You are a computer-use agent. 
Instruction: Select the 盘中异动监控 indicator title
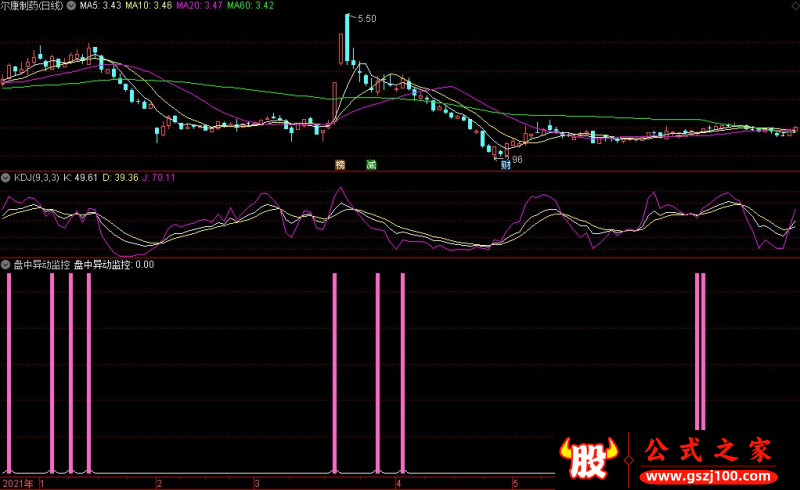41,265
